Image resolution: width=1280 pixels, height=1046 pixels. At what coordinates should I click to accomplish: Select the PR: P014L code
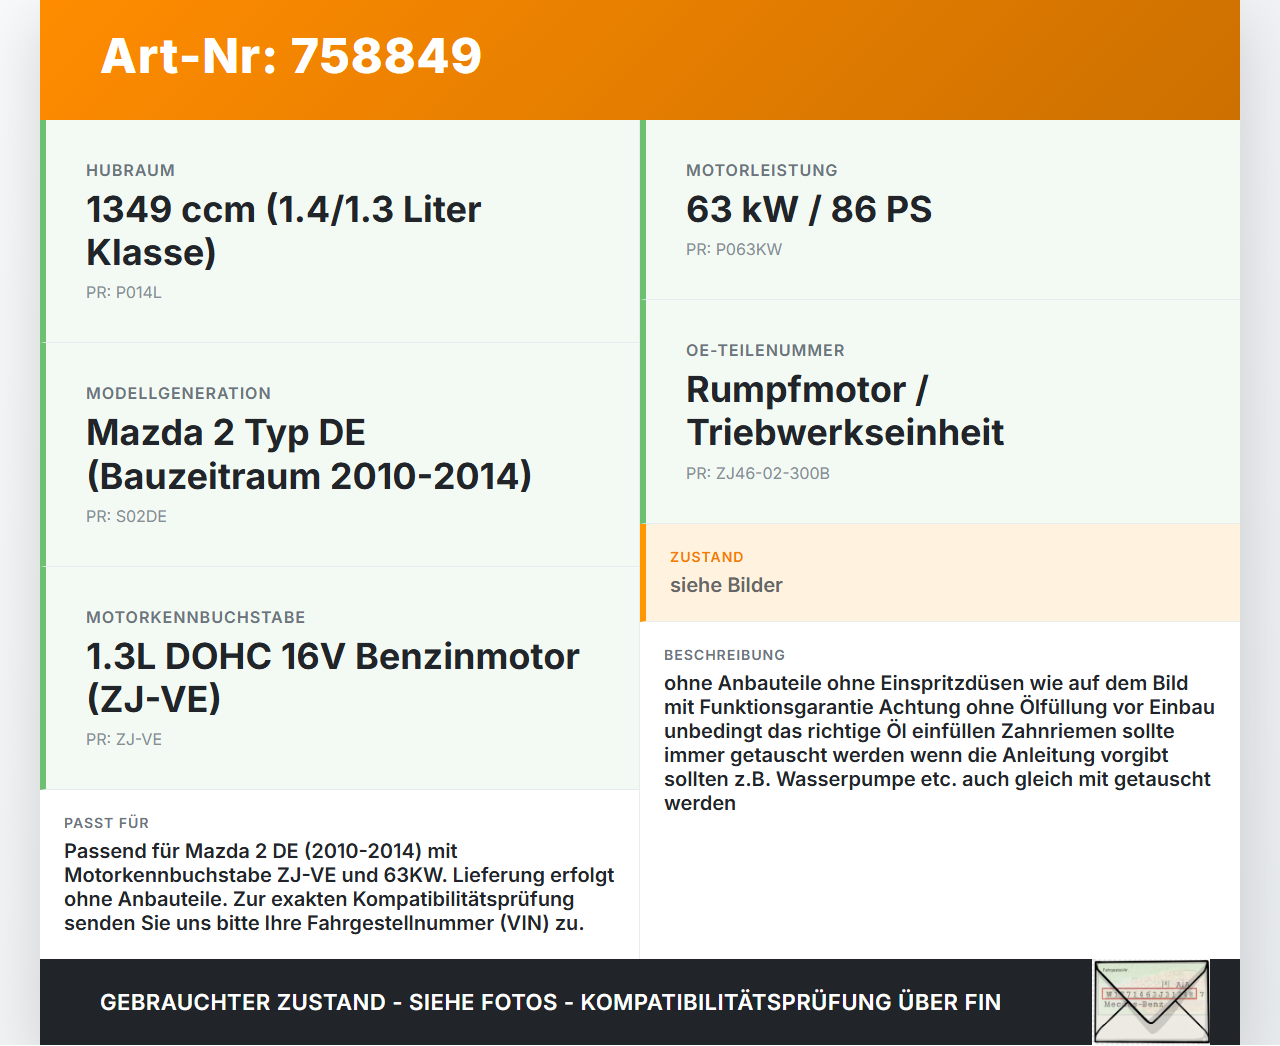124,293
